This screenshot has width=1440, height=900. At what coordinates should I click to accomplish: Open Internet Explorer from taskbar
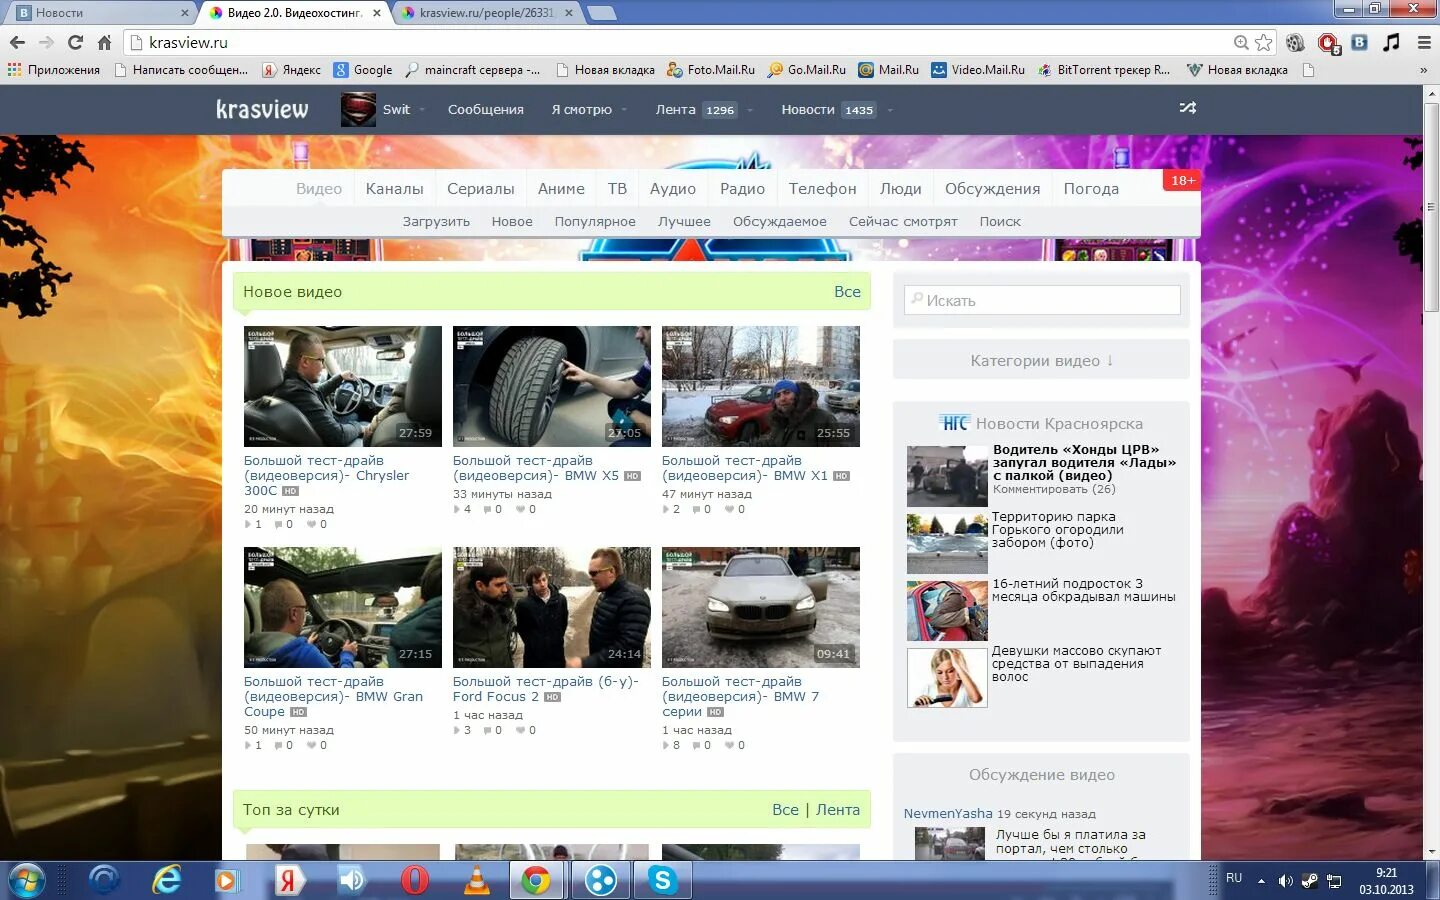pos(166,880)
